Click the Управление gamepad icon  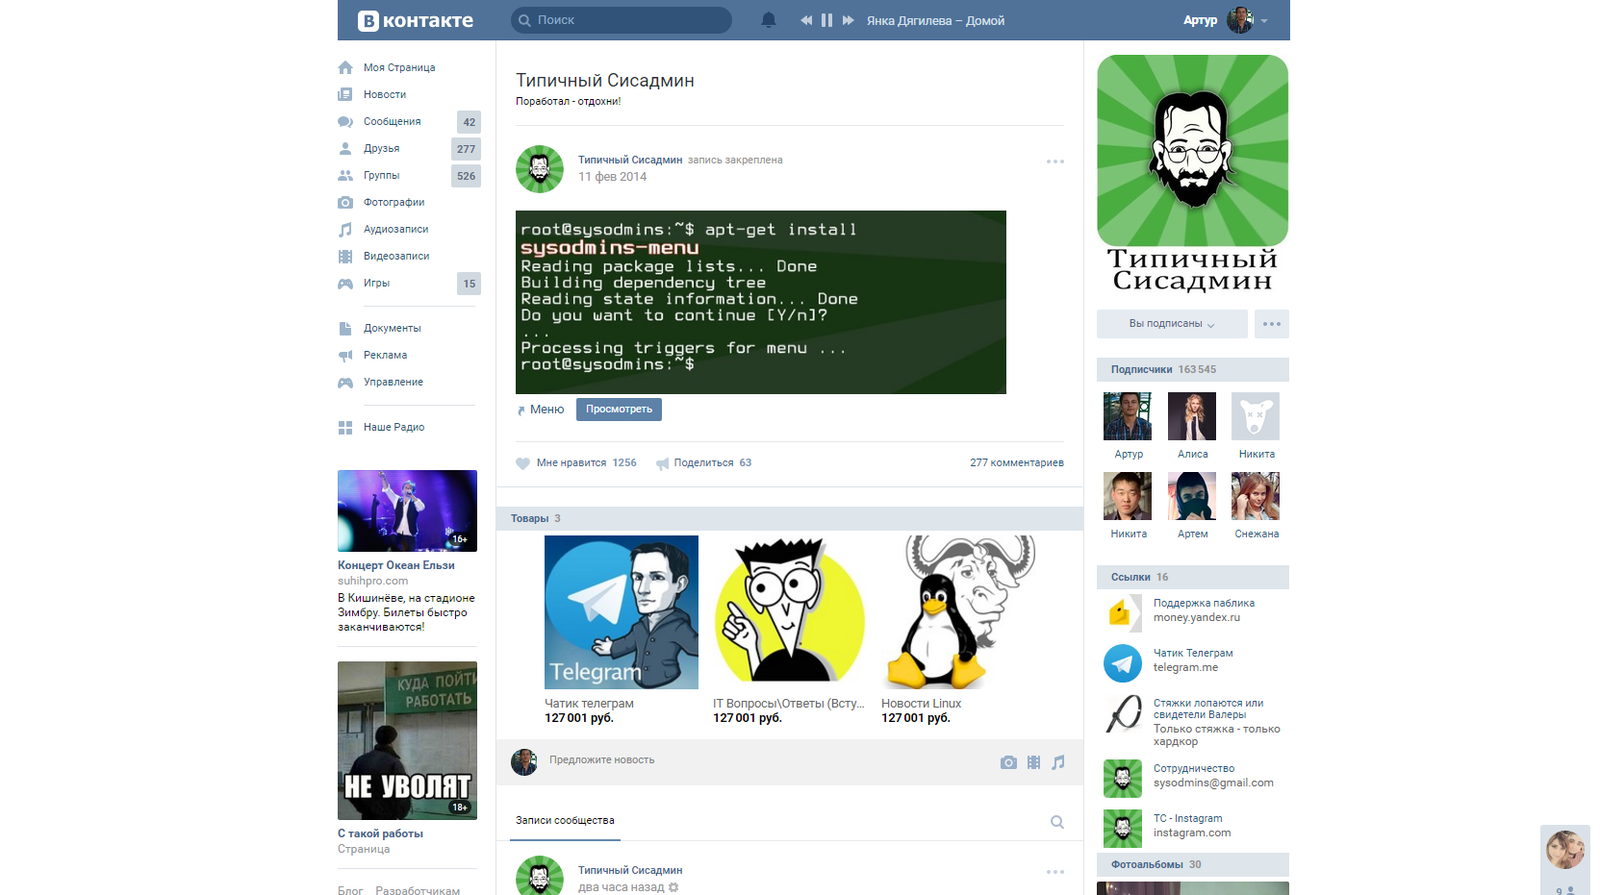[x=345, y=382]
